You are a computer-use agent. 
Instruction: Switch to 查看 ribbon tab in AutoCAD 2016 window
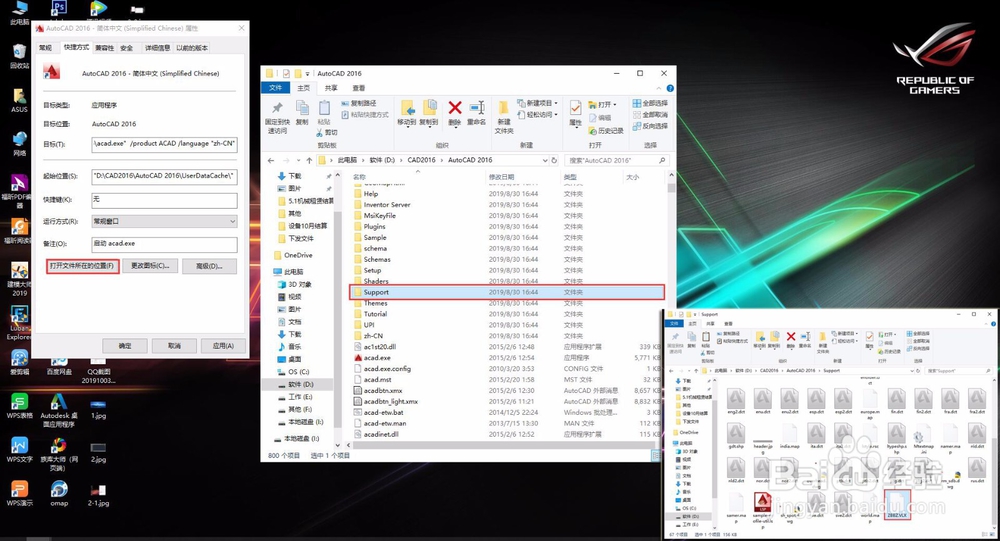click(359, 88)
